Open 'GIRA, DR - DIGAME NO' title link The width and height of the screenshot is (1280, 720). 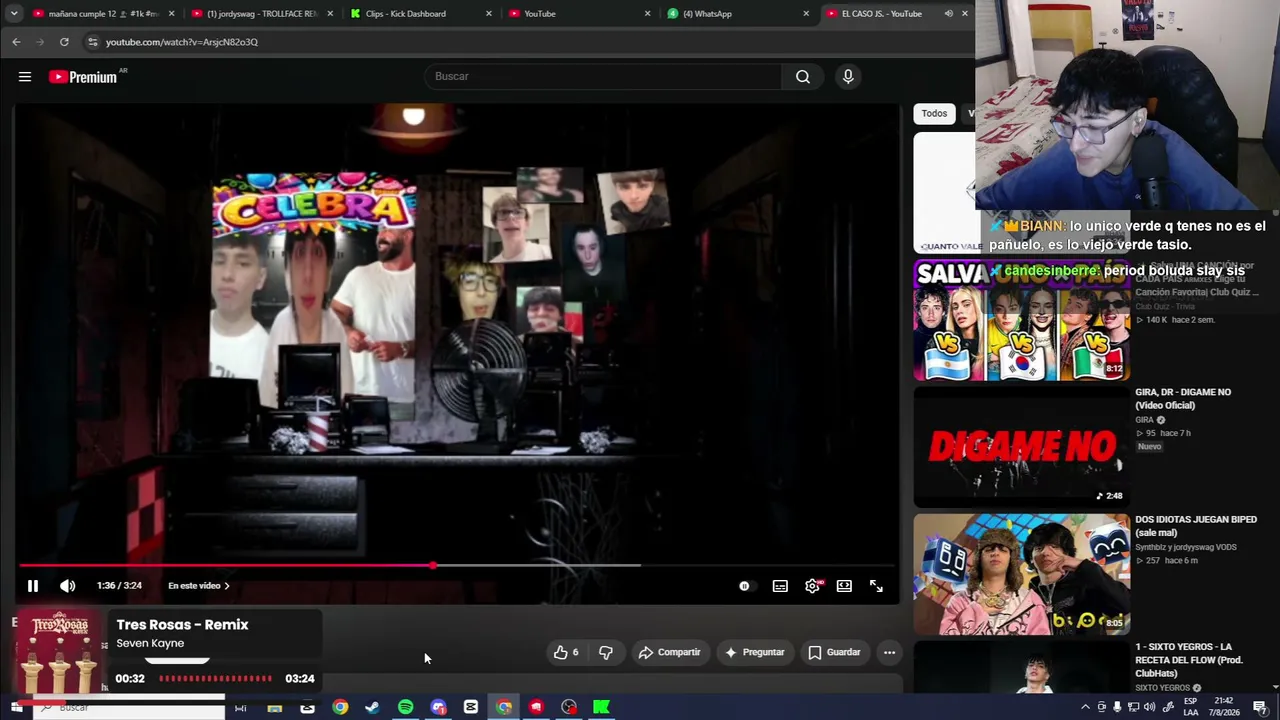pyautogui.click(x=1183, y=398)
